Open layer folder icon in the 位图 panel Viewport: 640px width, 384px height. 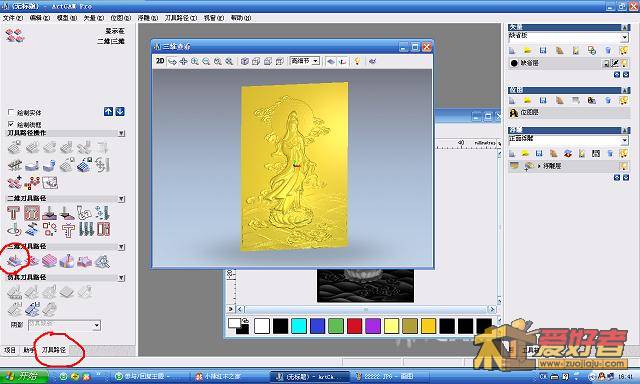[x=527, y=100]
